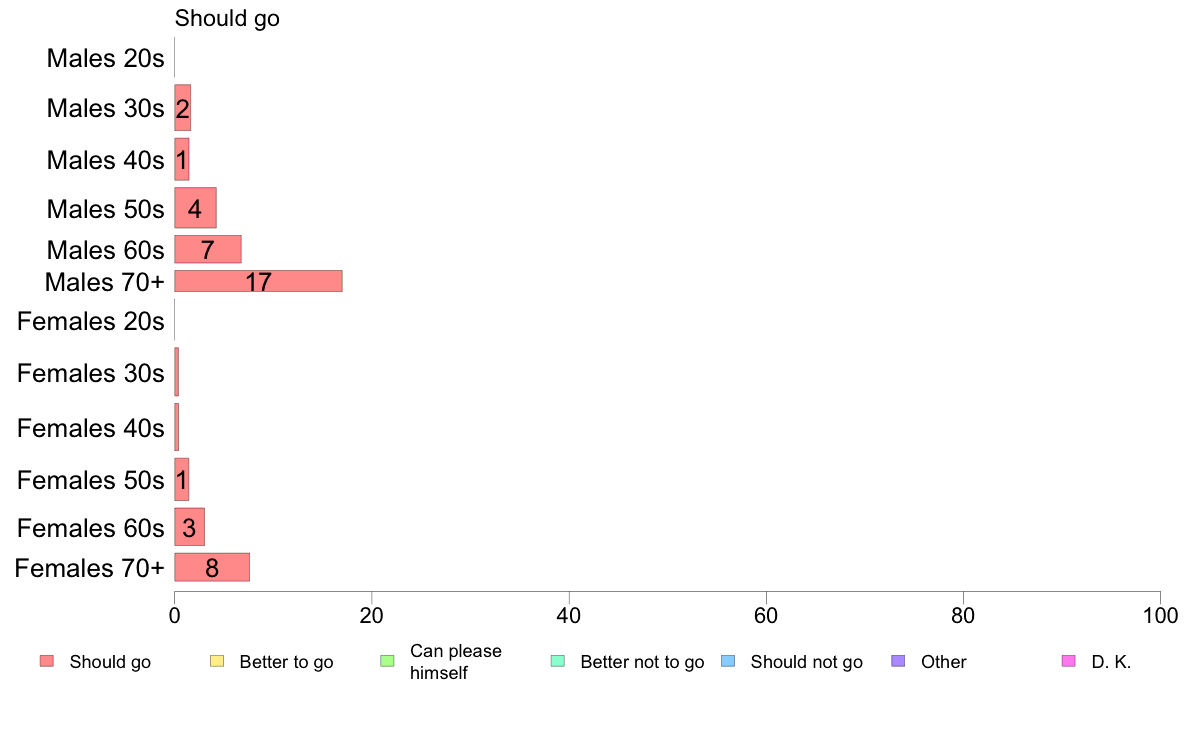Click the Should not go legend text
Viewport: 1188px width, 736px height.
pos(807,662)
